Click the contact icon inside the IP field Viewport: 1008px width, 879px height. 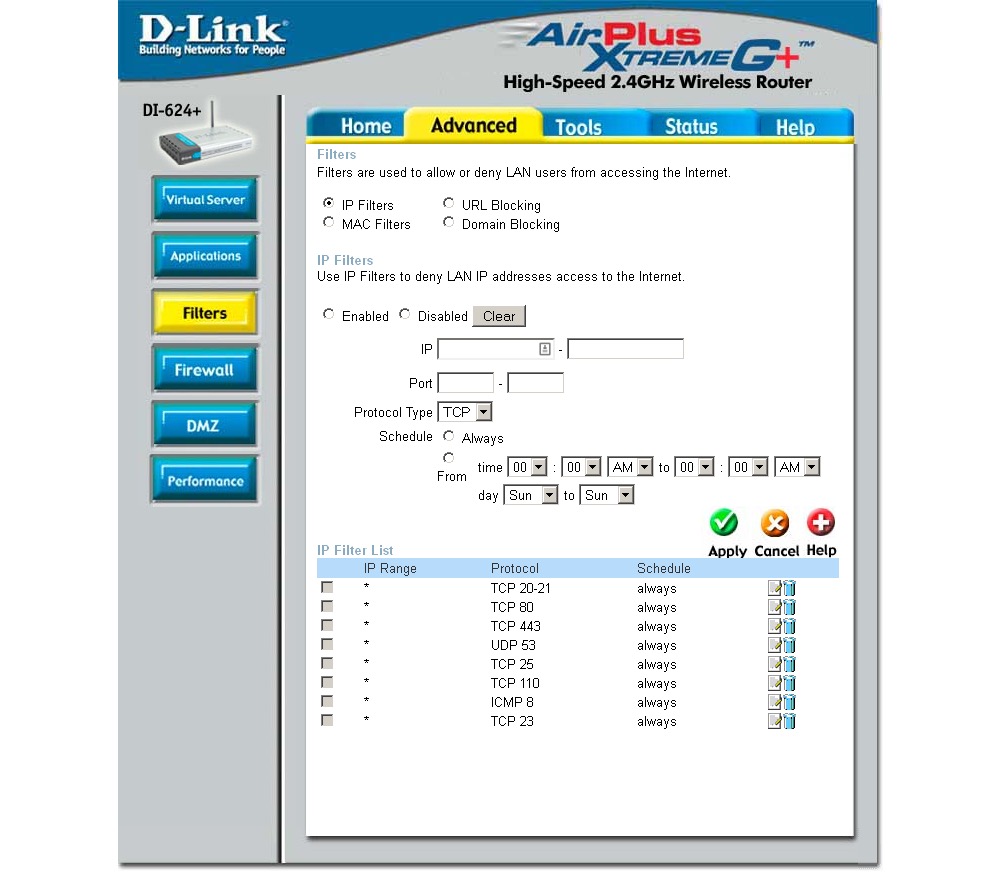click(544, 349)
